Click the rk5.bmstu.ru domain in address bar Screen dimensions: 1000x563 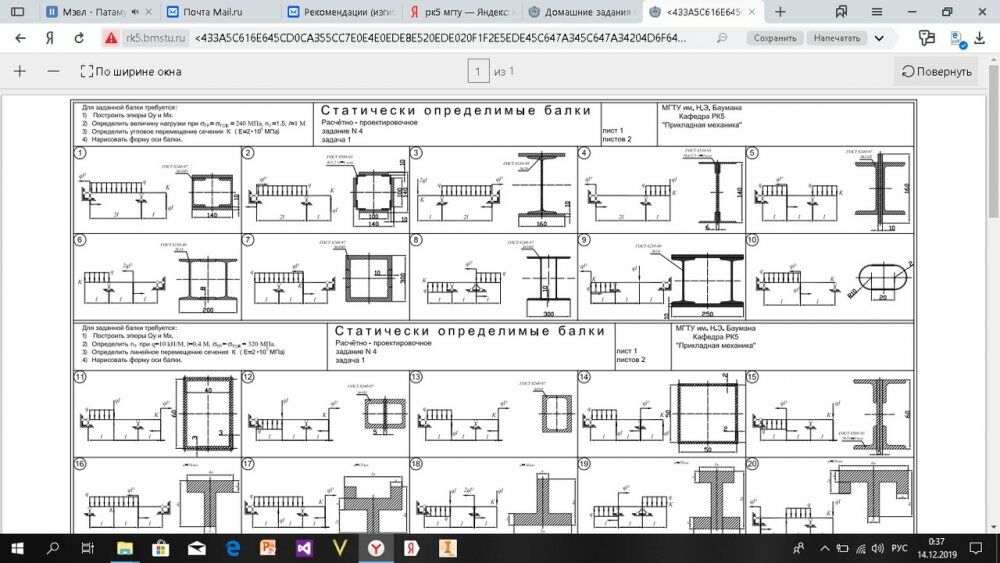[156, 38]
